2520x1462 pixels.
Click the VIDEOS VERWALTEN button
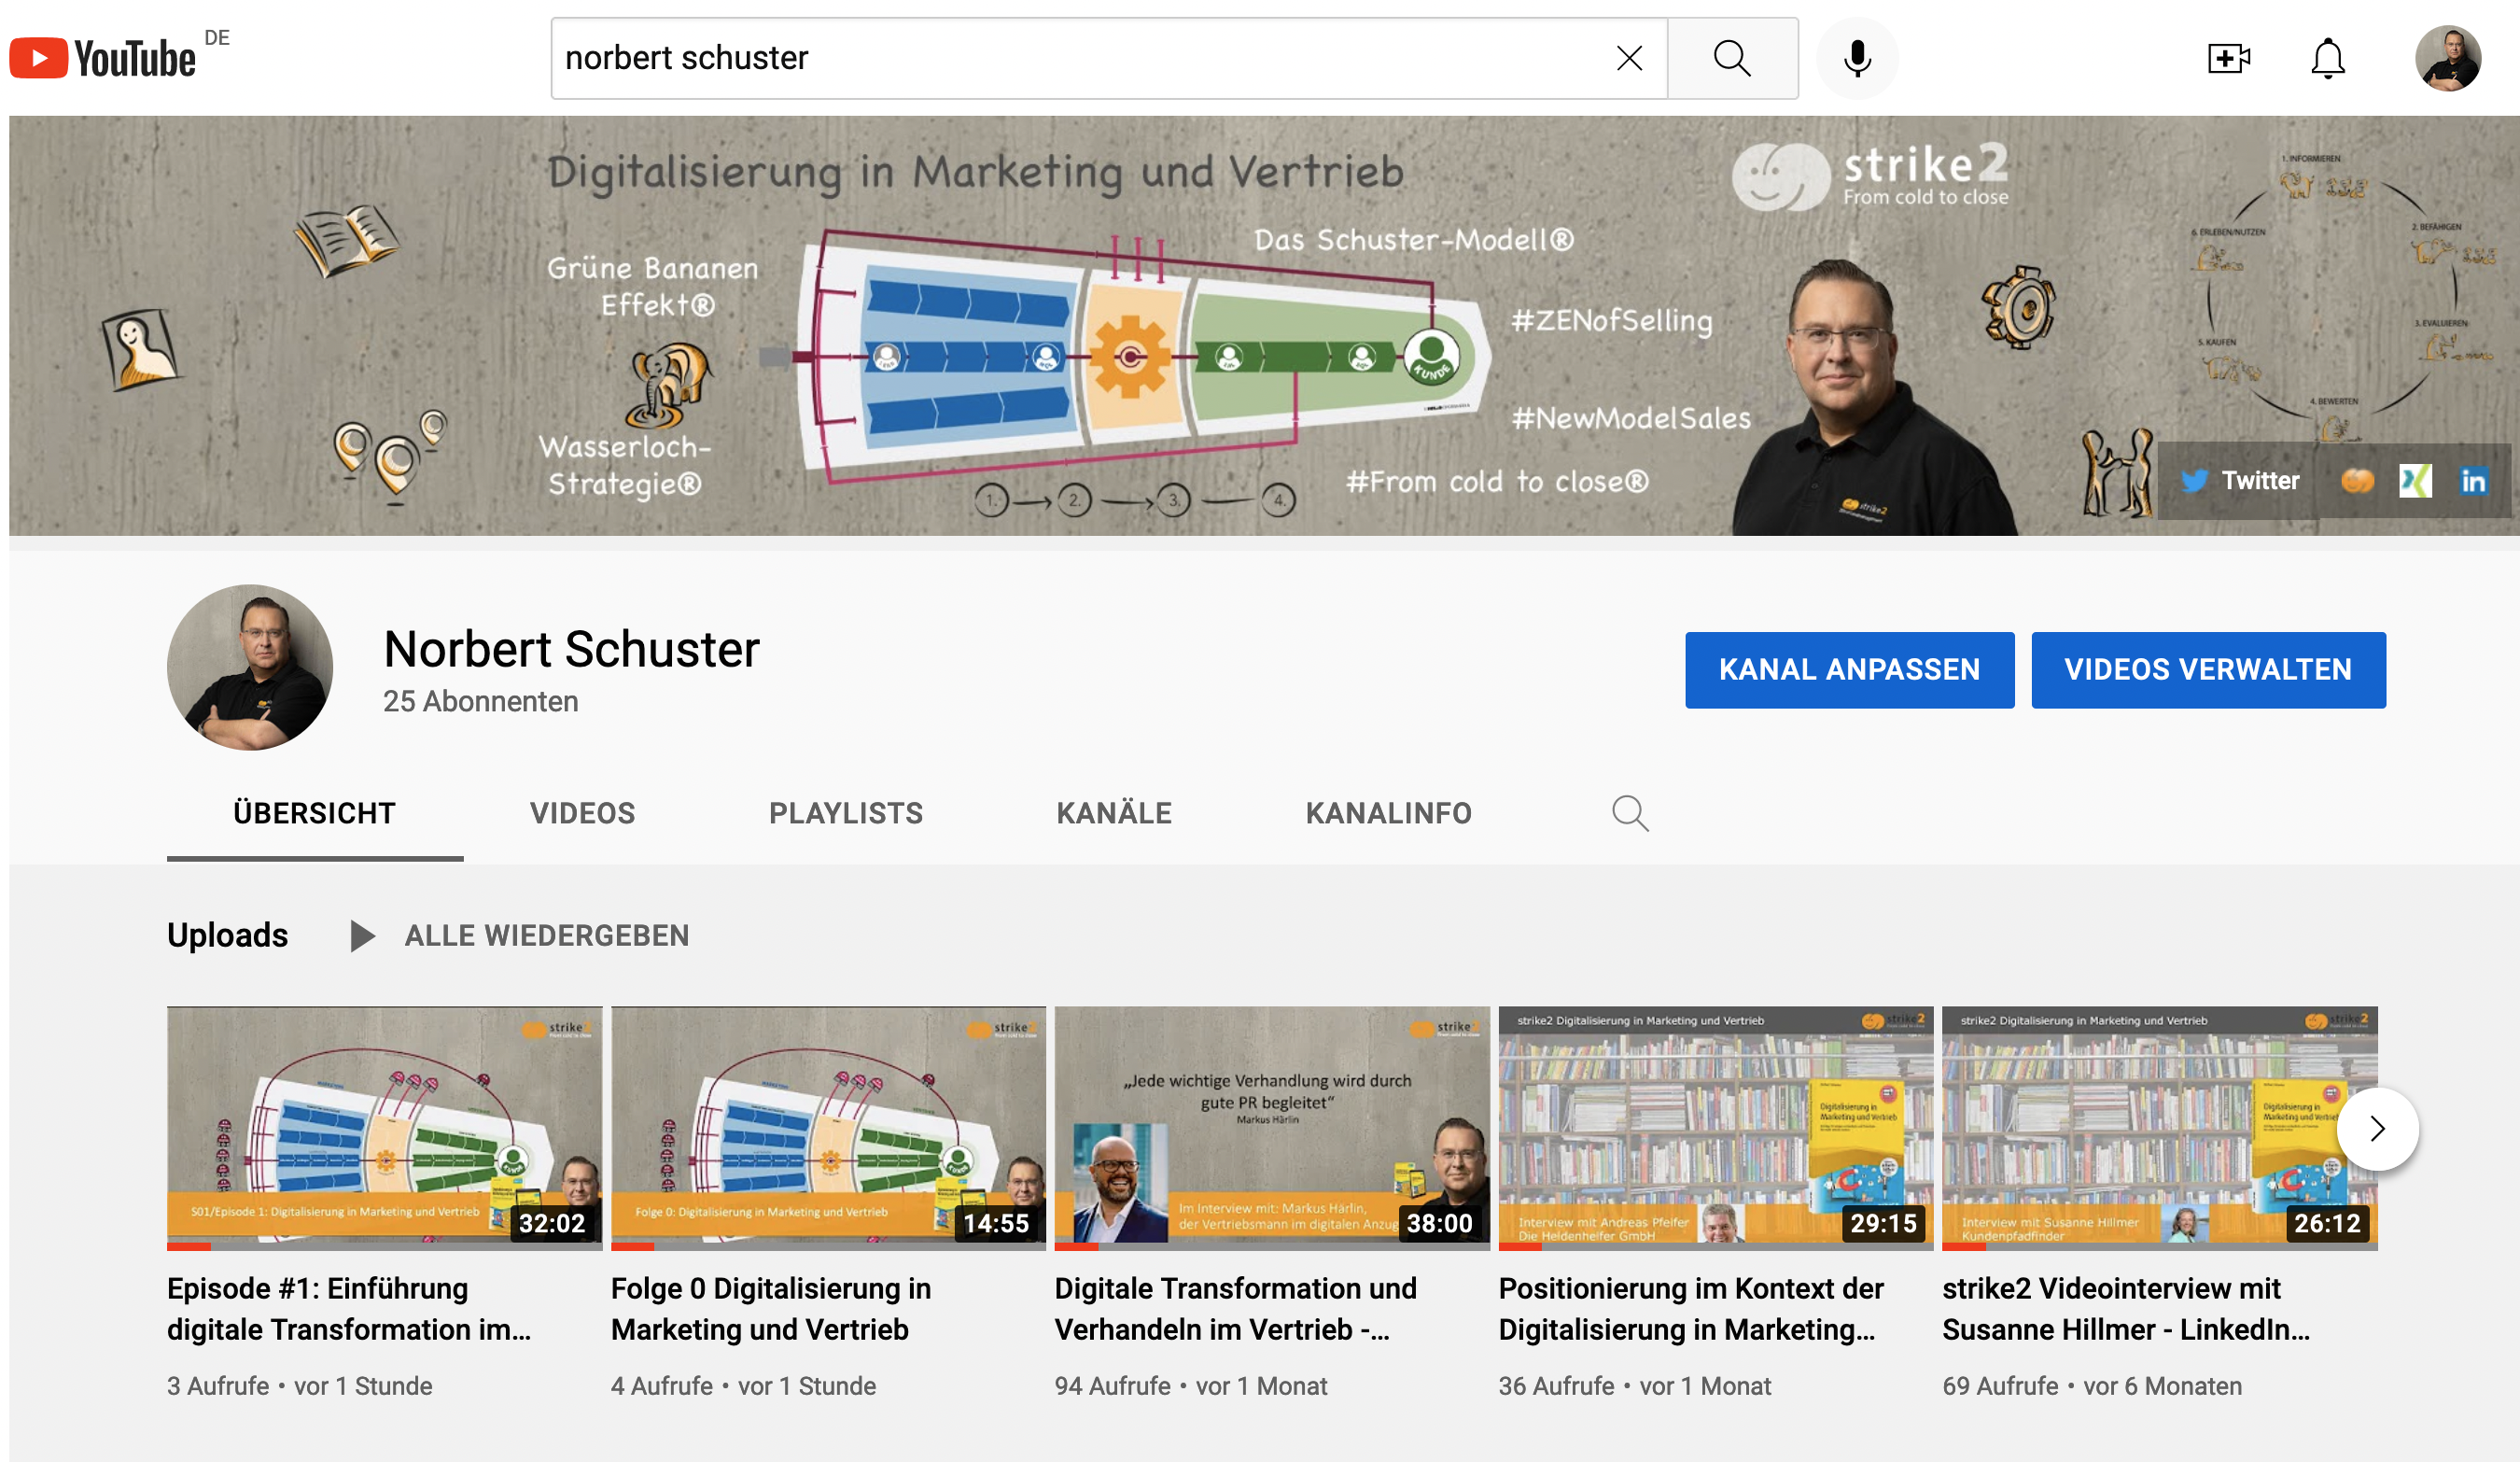tap(2208, 670)
